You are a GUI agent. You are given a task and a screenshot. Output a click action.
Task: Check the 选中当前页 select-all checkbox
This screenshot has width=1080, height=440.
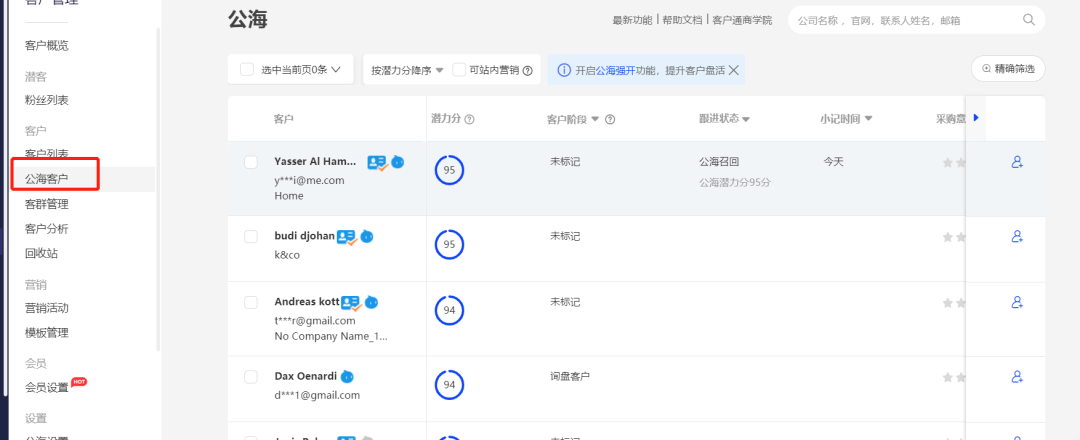click(247, 70)
